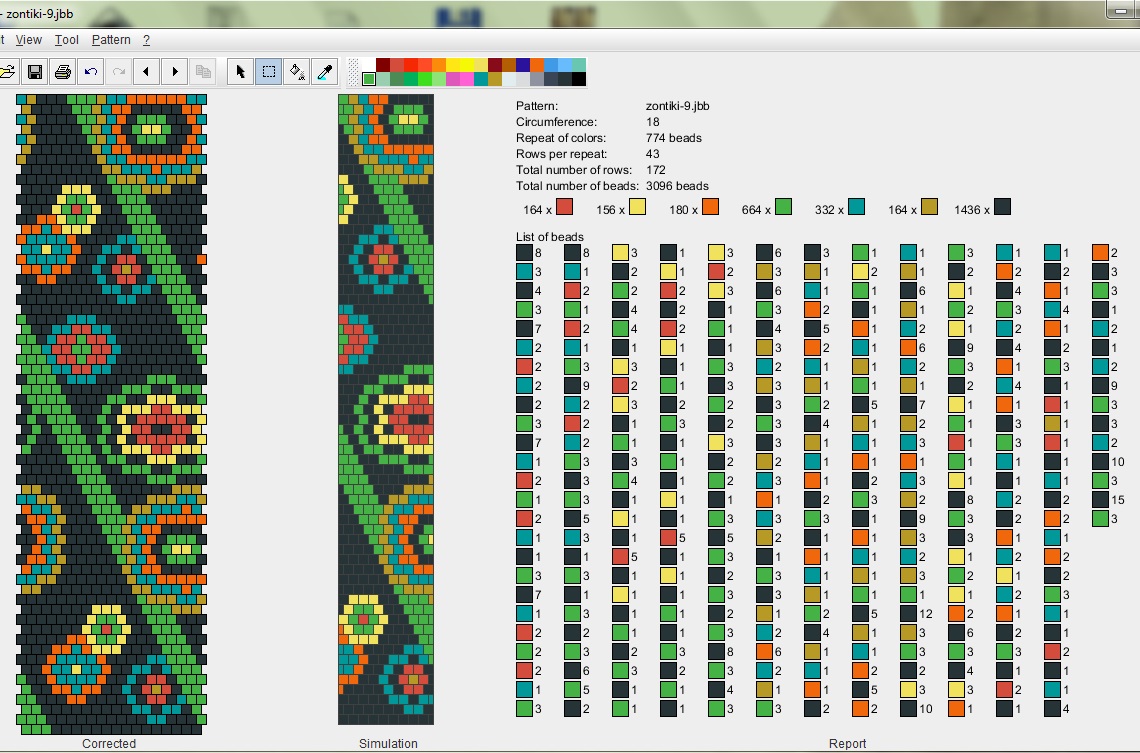Open the ? help menu
The width and height of the screenshot is (1140, 753).
click(x=146, y=40)
